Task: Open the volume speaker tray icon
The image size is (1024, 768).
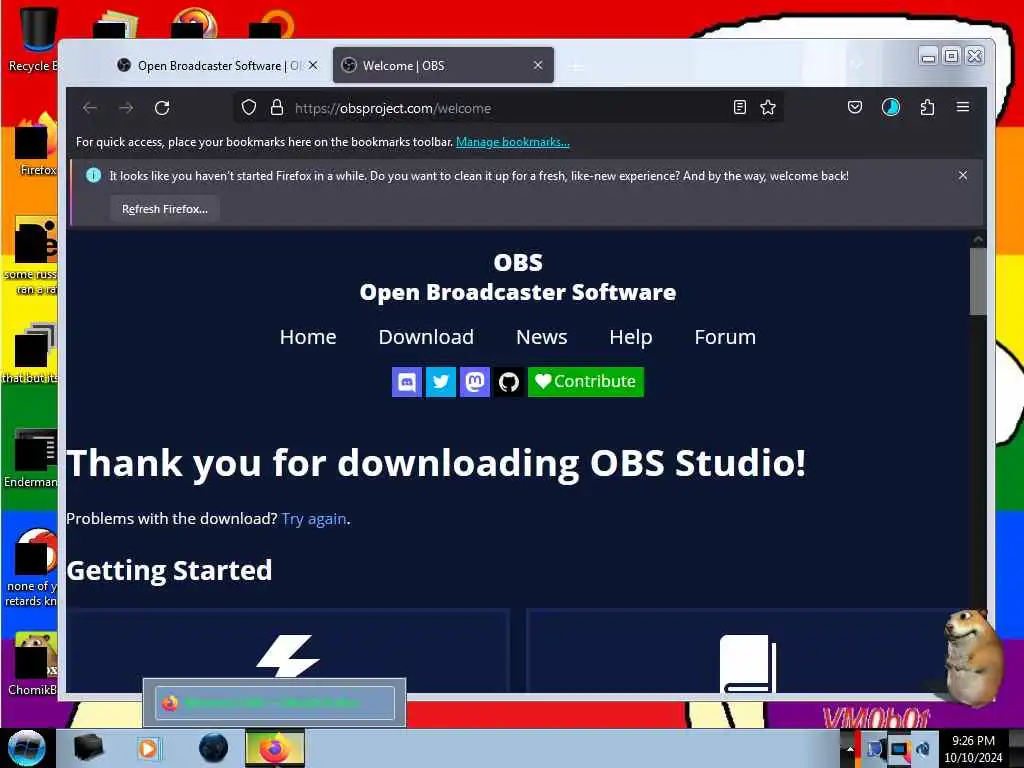Action: point(923,749)
